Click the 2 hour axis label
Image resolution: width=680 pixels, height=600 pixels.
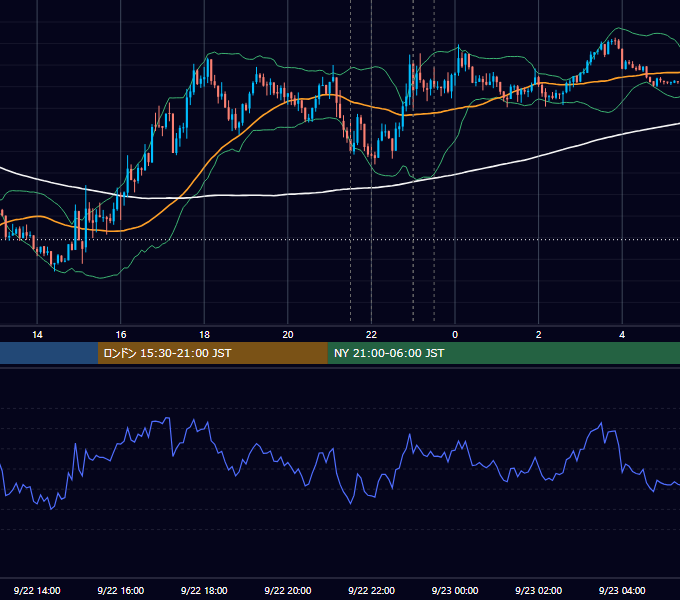pos(539,335)
